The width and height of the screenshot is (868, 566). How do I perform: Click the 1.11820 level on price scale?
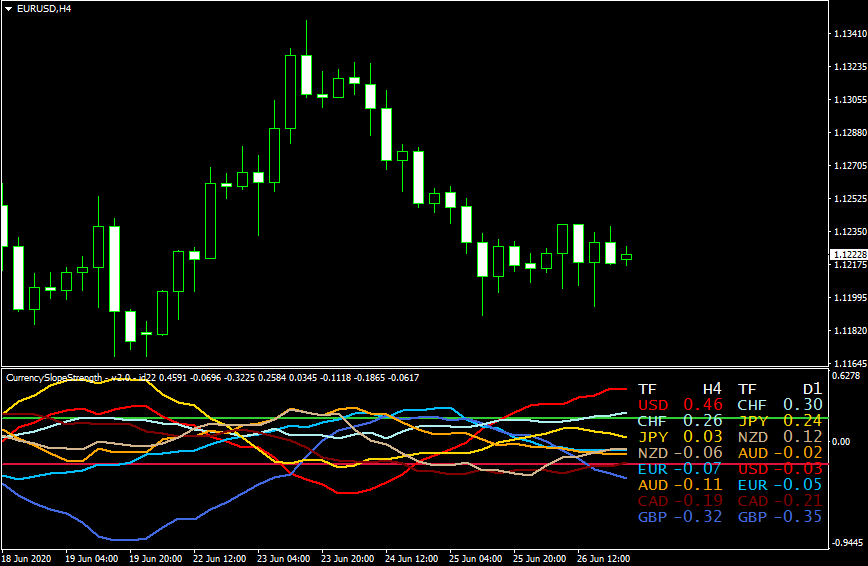(x=848, y=330)
